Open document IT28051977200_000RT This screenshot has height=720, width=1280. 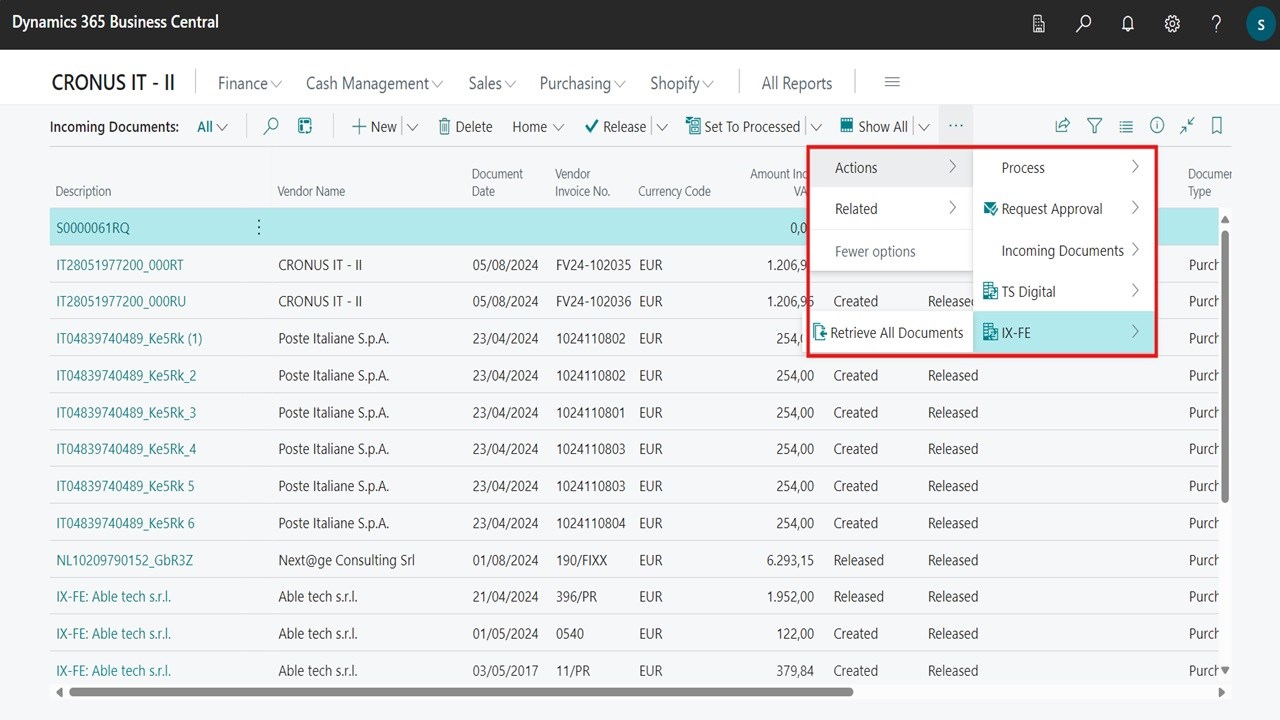pos(120,265)
